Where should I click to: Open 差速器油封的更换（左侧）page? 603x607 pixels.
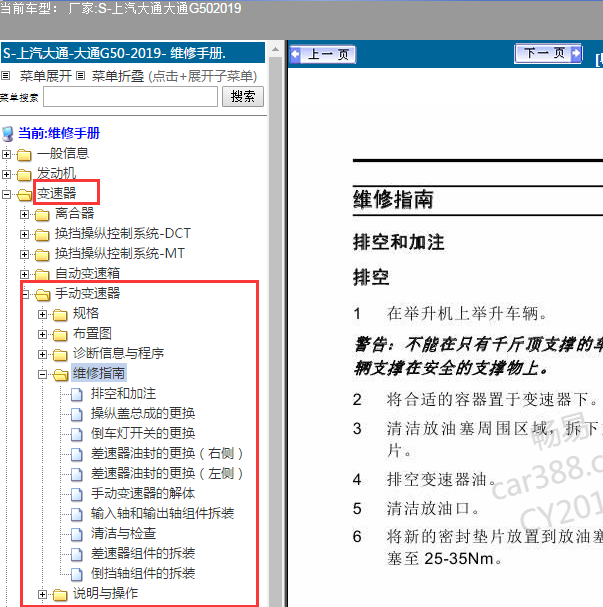[167, 474]
